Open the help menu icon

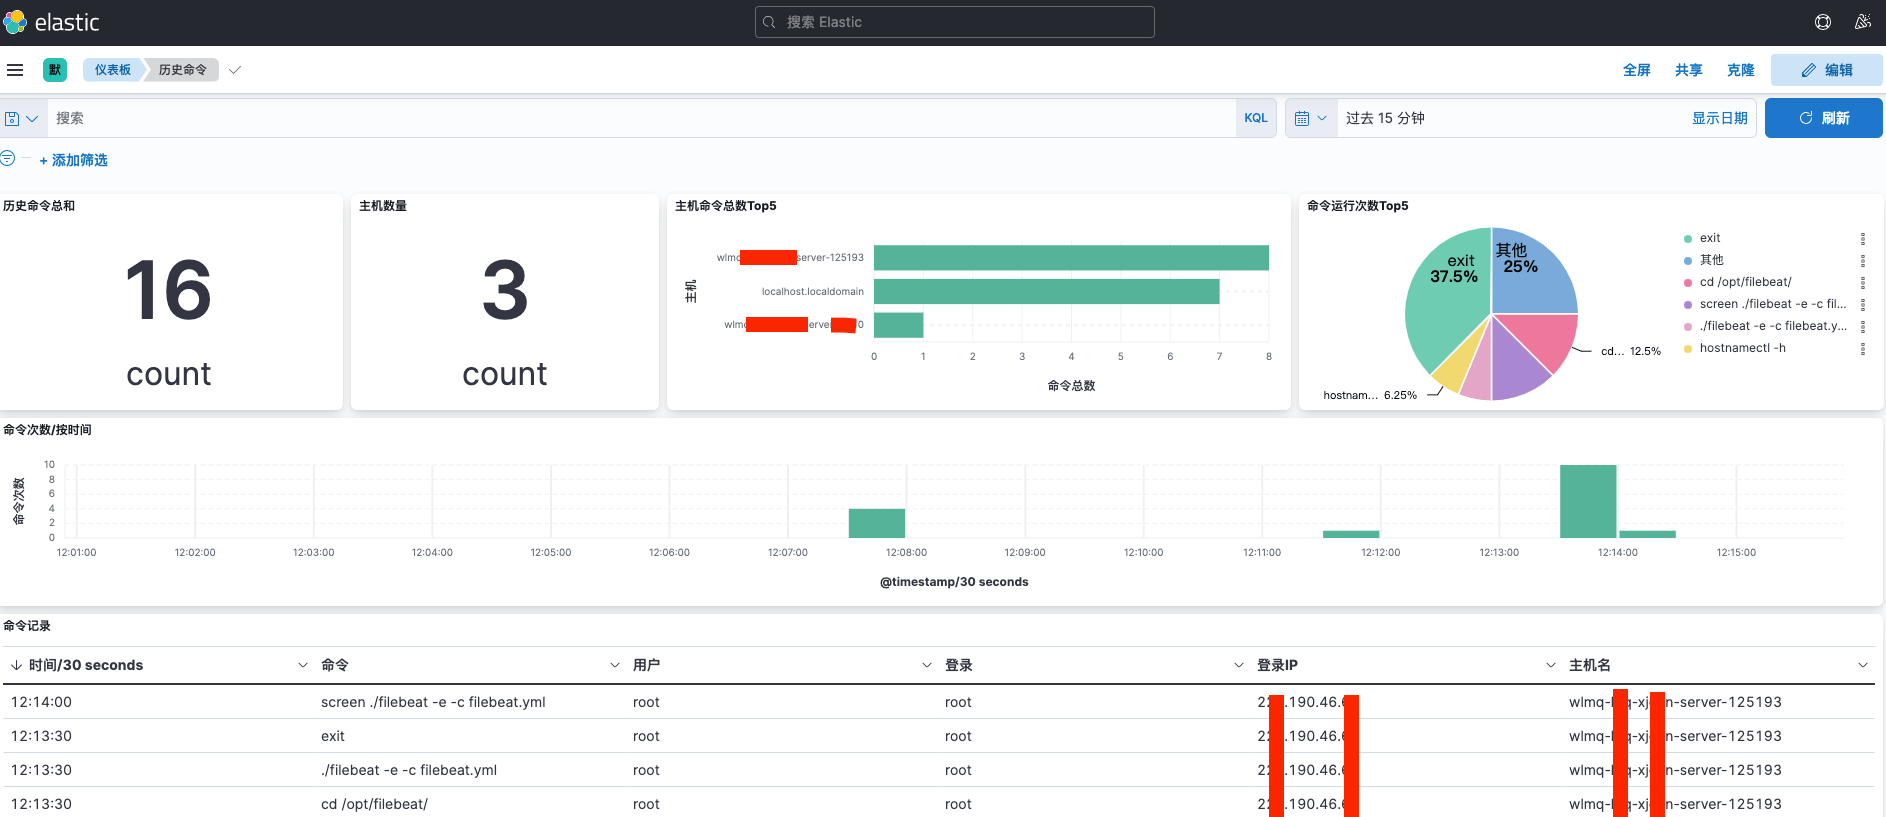(x=1823, y=22)
